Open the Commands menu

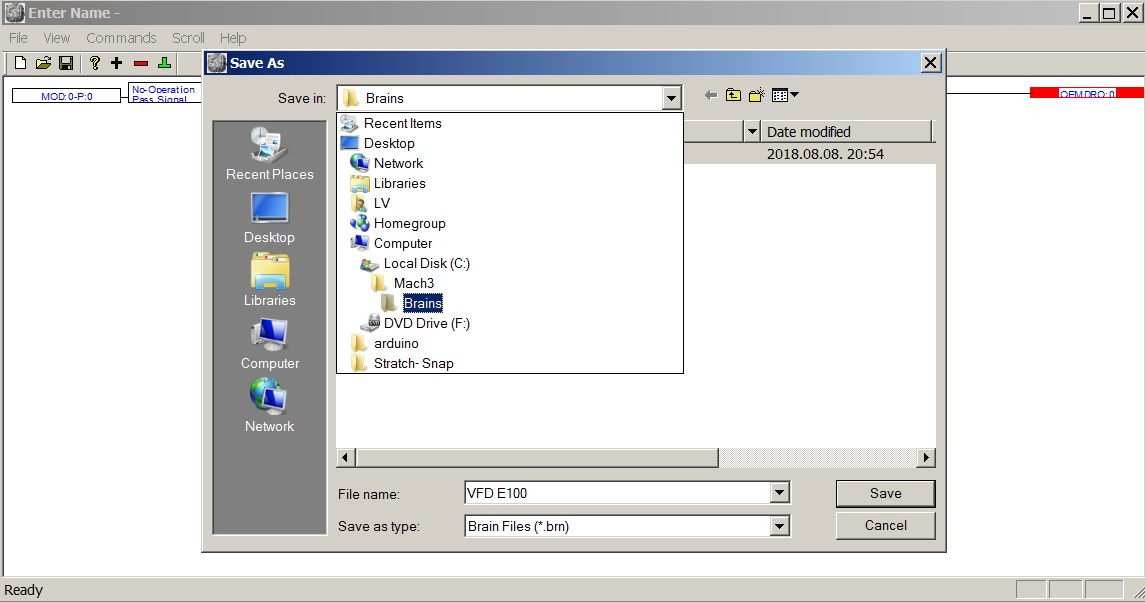(121, 38)
